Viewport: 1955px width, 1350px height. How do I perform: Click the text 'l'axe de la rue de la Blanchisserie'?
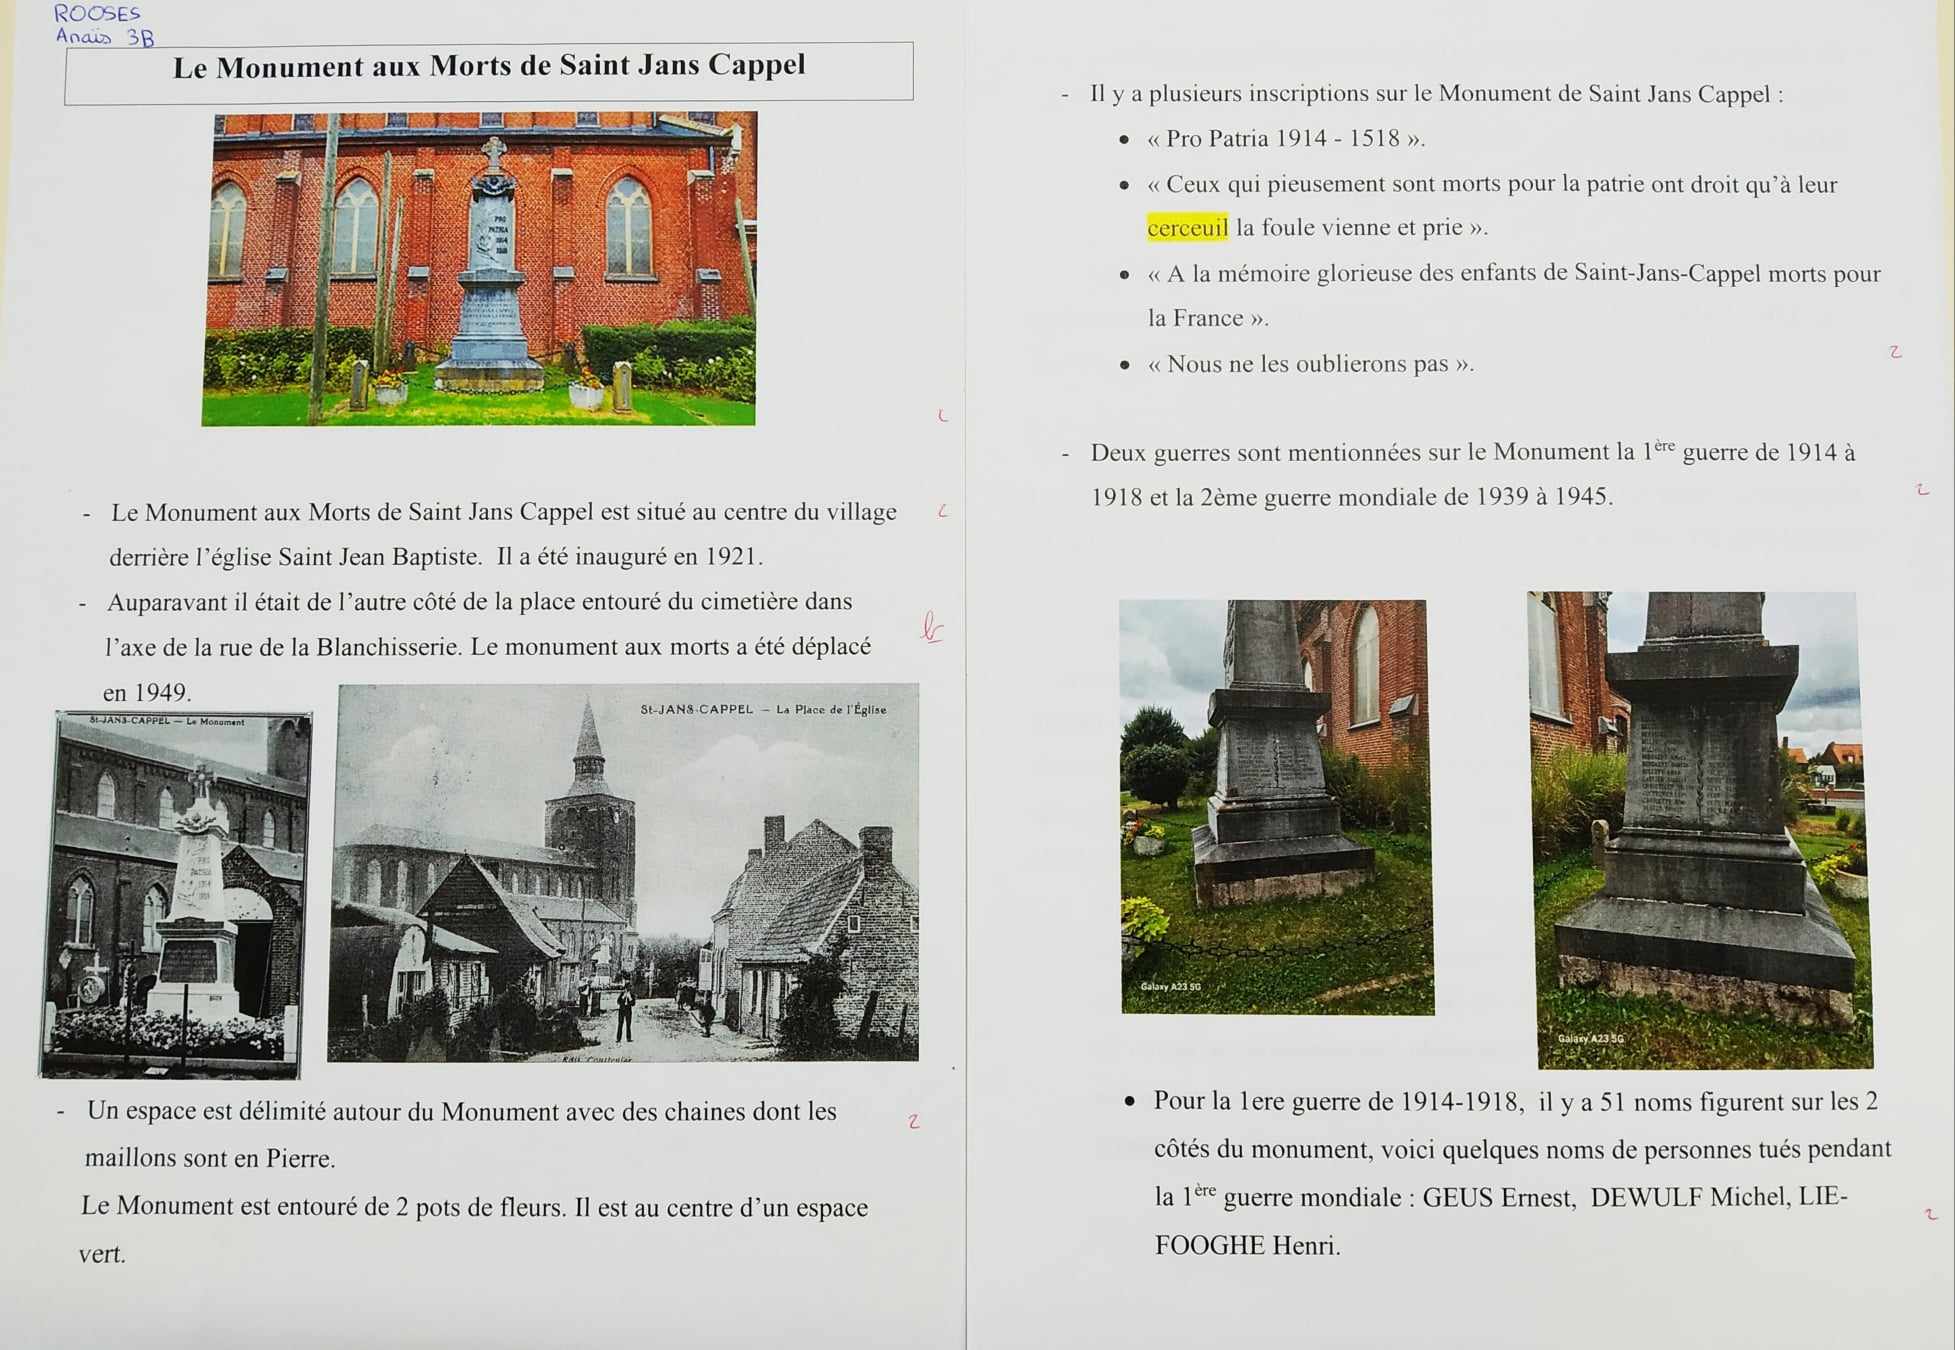point(283,647)
